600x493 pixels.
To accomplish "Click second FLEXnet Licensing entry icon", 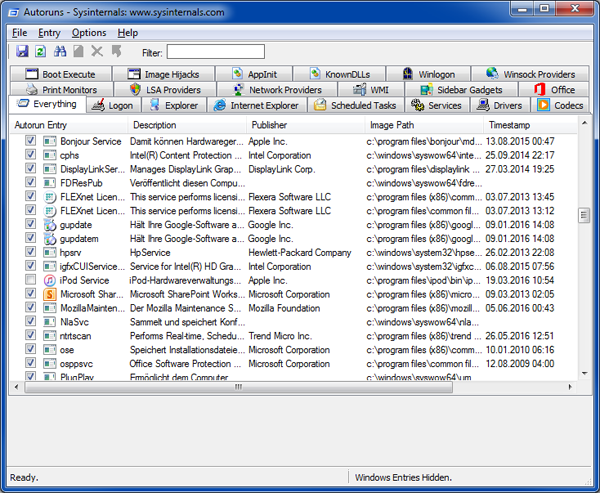I will [50, 211].
